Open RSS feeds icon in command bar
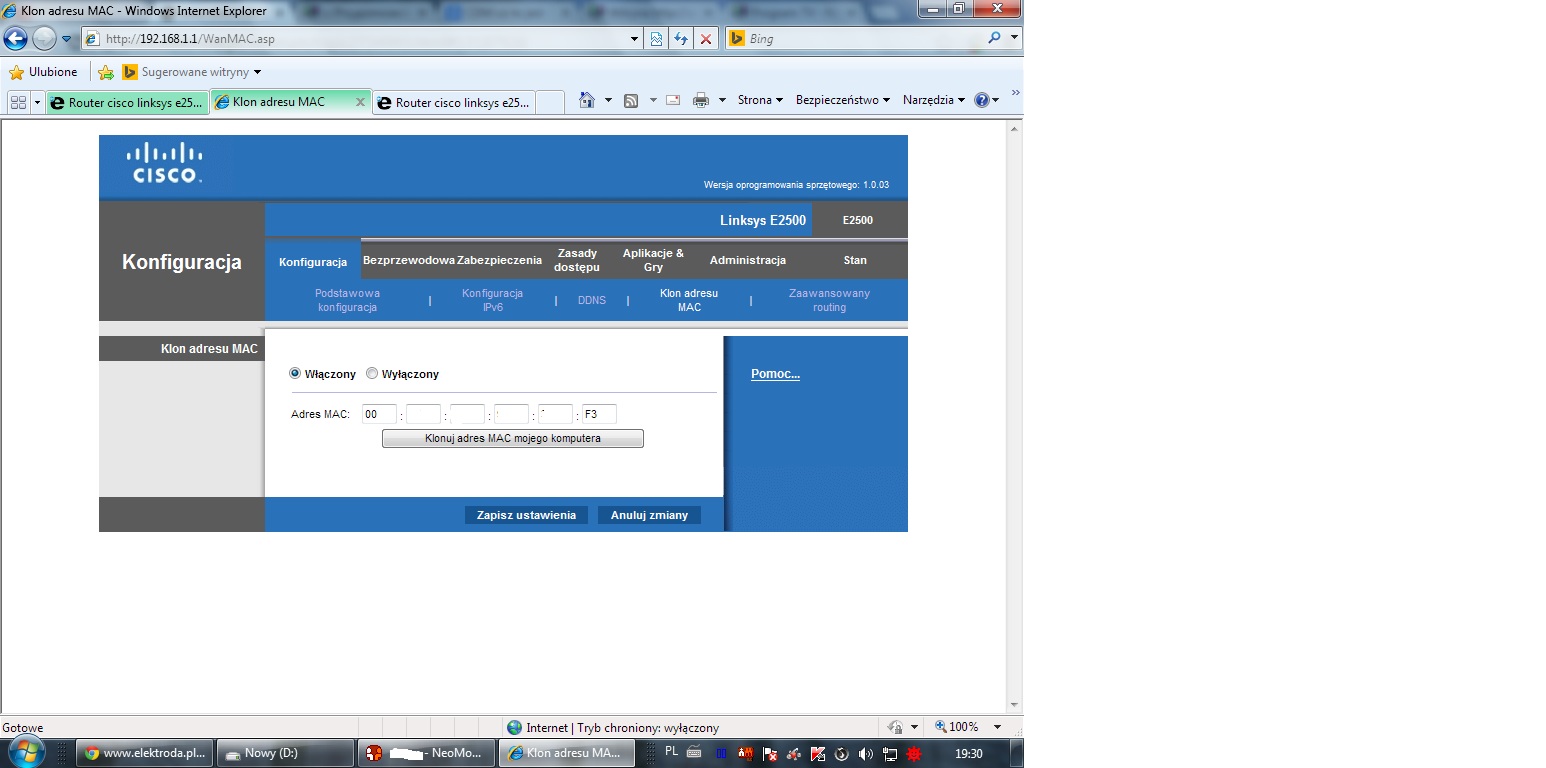Viewport: 1546px width, 768px height. click(631, 100)
